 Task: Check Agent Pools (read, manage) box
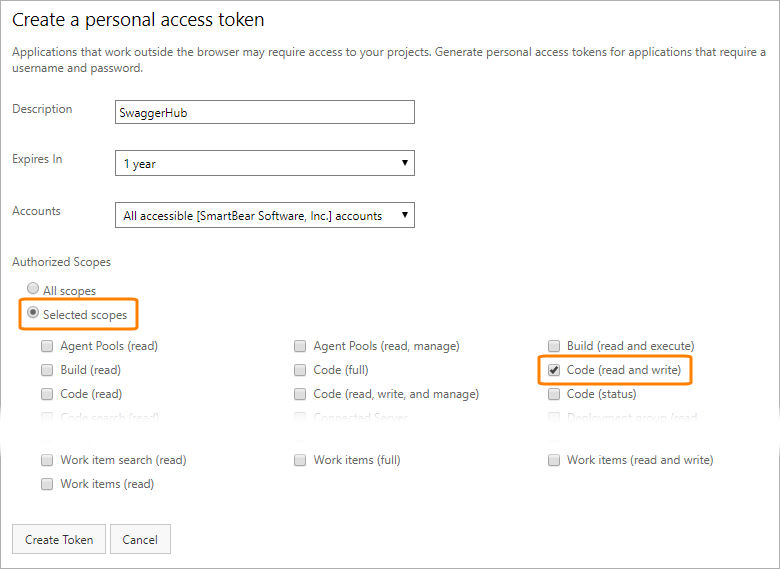tap(300, 346)
